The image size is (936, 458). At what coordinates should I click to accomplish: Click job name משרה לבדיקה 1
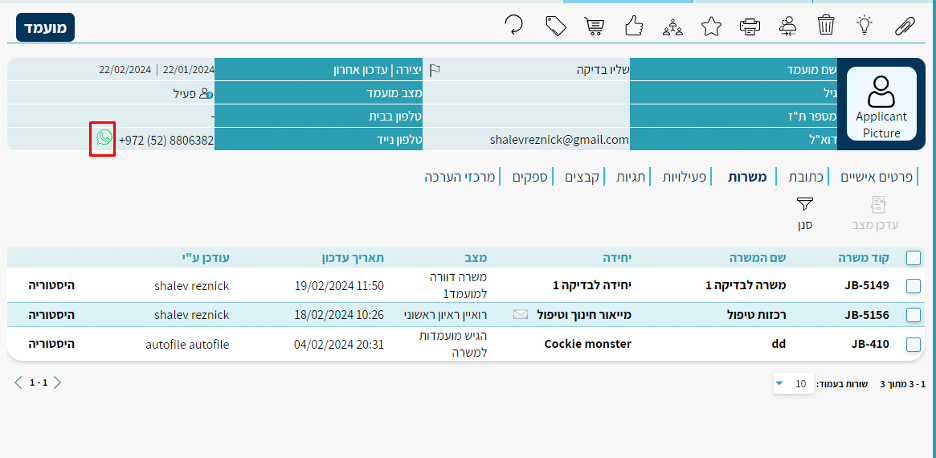click(746, 285)
